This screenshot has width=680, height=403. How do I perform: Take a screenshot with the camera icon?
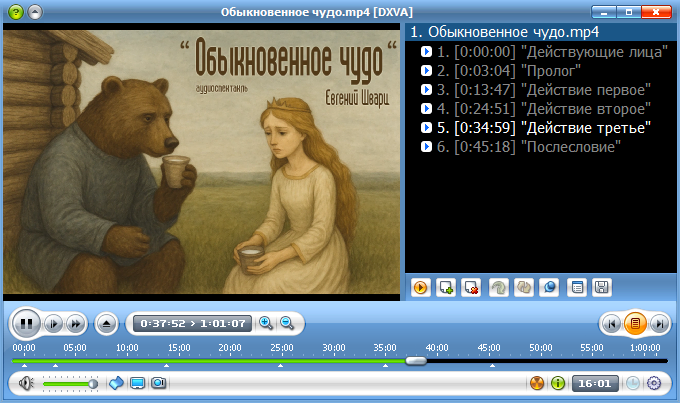pos(158,383)
